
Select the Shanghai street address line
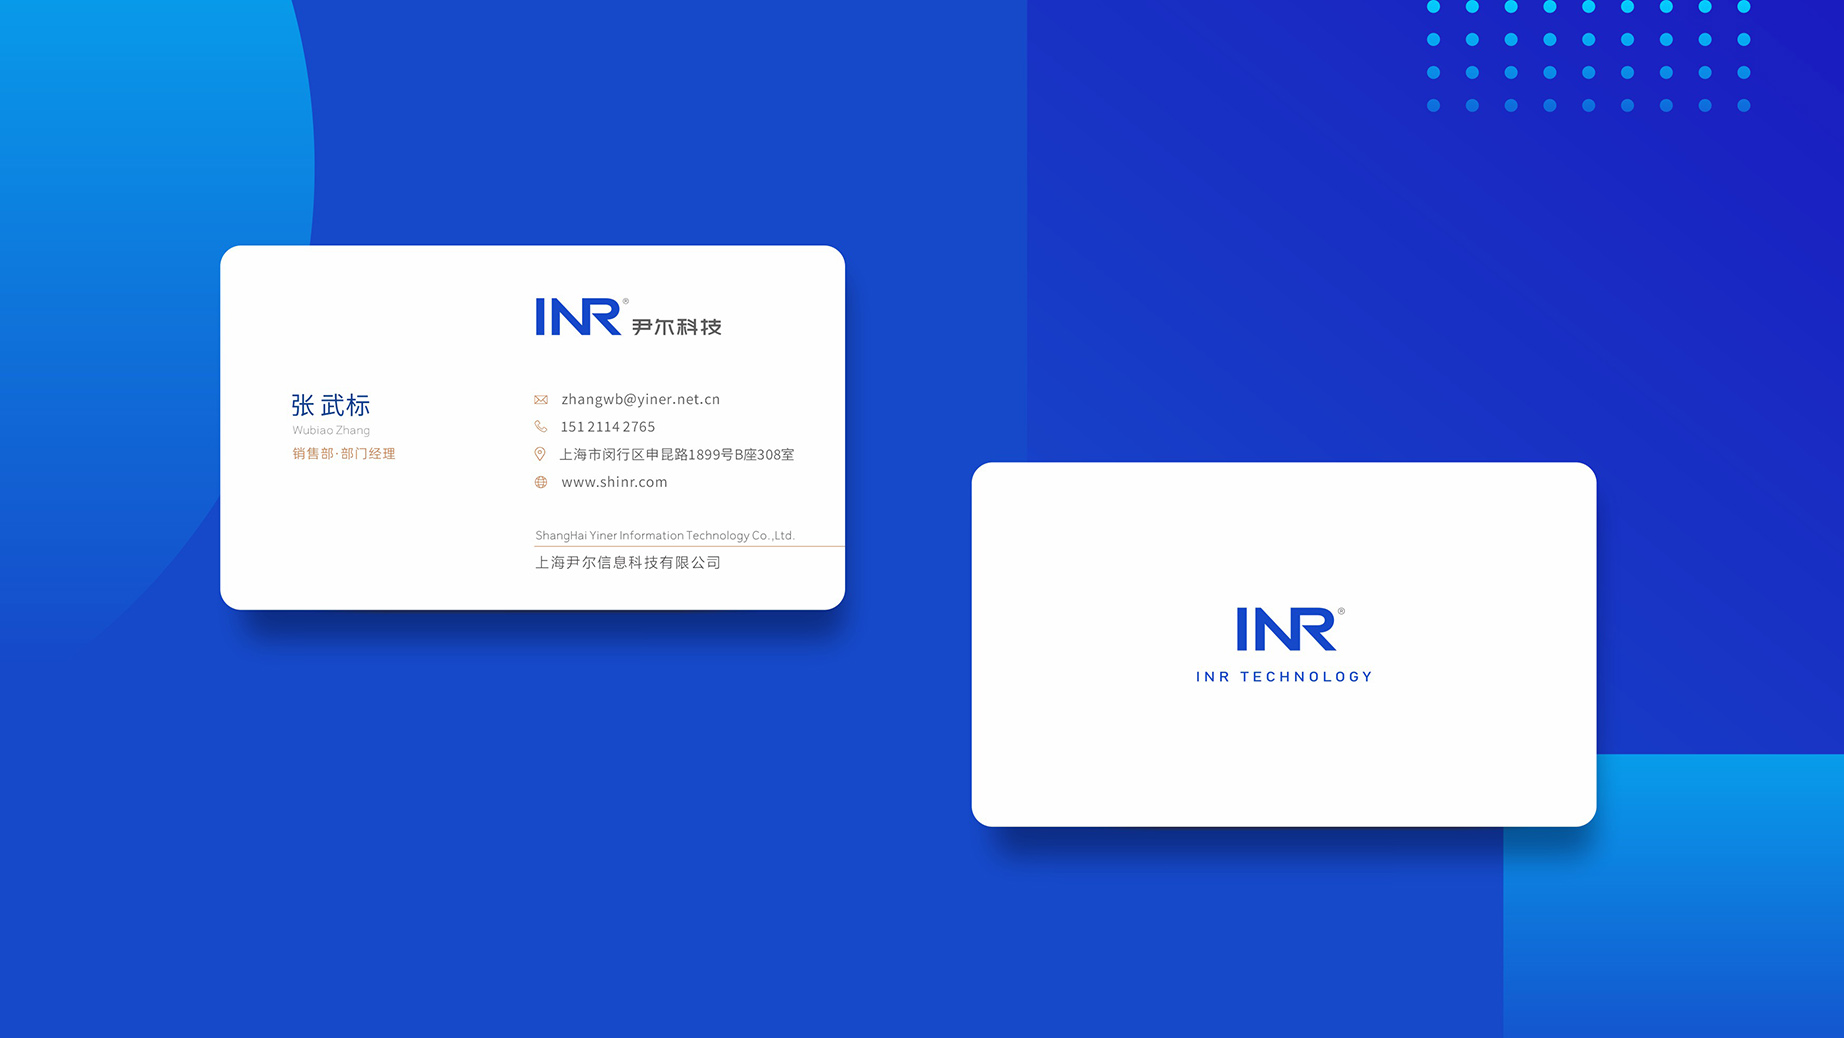pos(677,455)
